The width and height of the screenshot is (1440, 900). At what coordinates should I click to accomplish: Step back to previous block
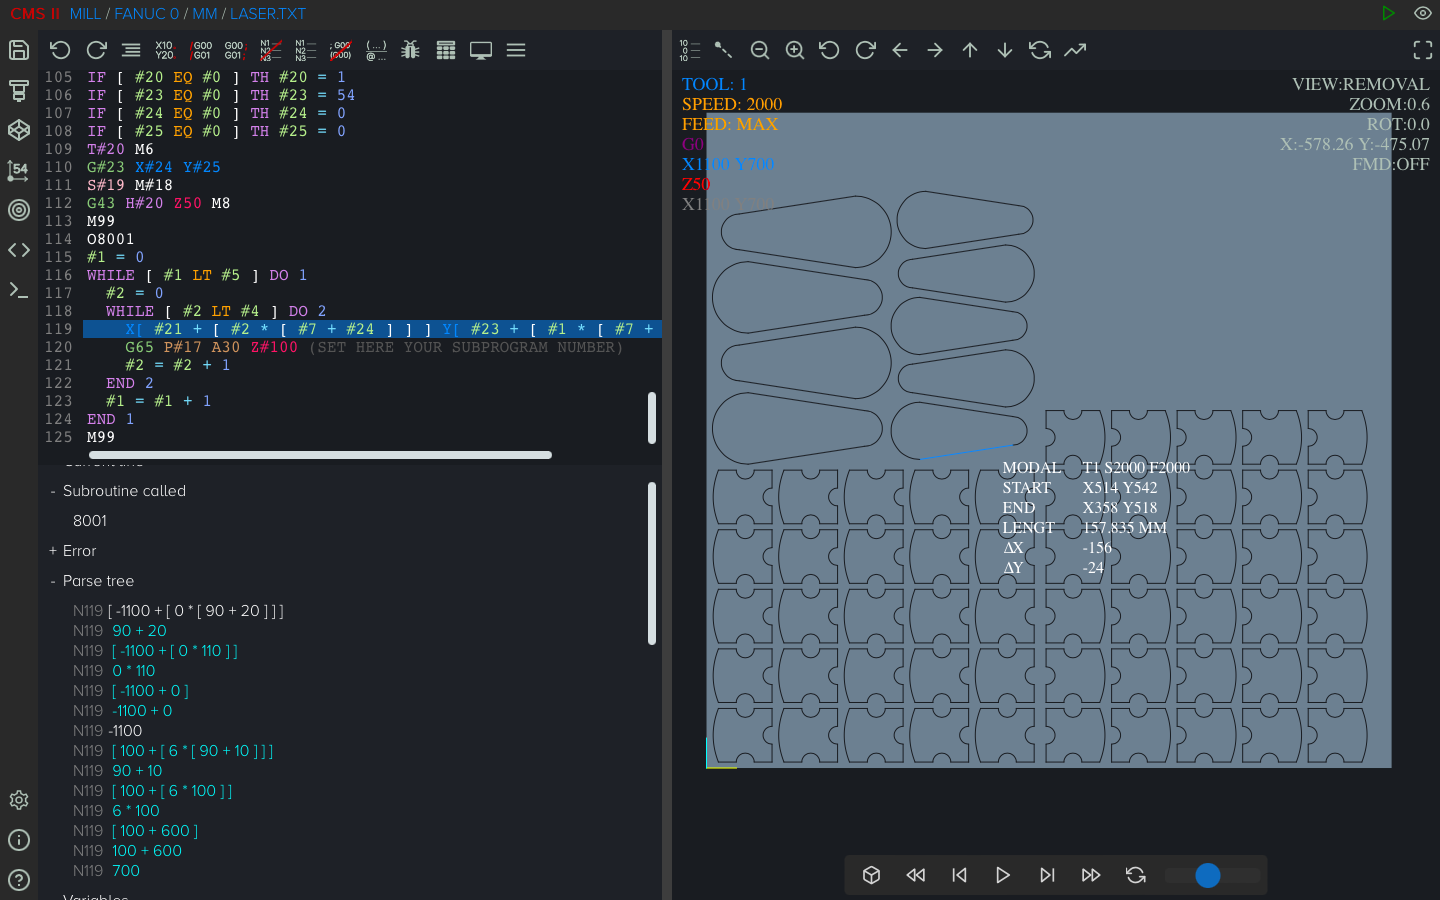[959, 875]
